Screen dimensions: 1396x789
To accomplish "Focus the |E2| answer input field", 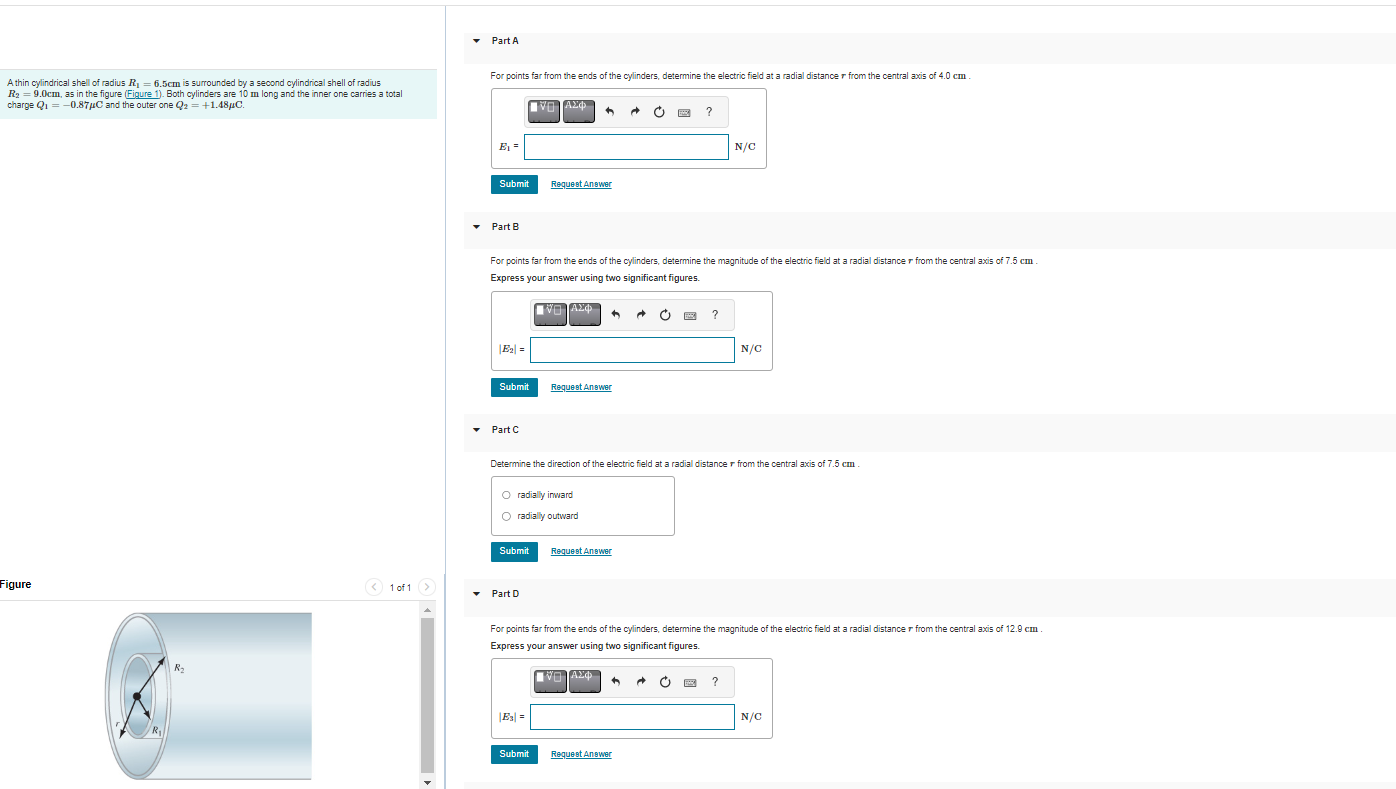I will (632, 350).
